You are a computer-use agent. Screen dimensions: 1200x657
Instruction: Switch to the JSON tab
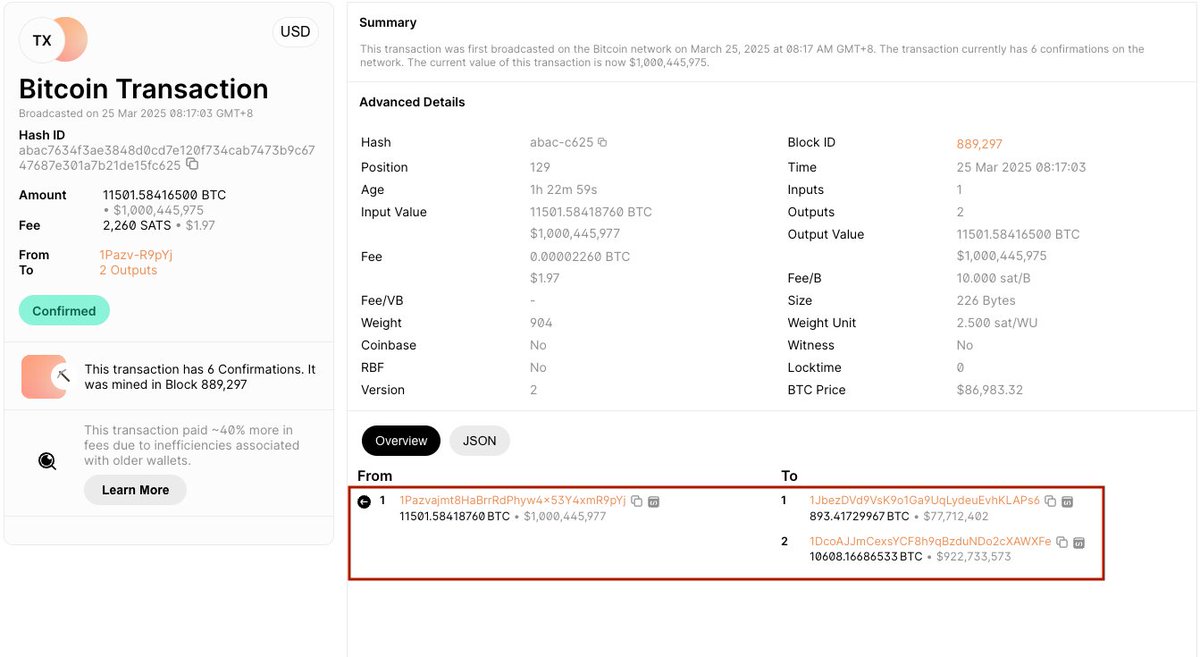pos(479,440)
